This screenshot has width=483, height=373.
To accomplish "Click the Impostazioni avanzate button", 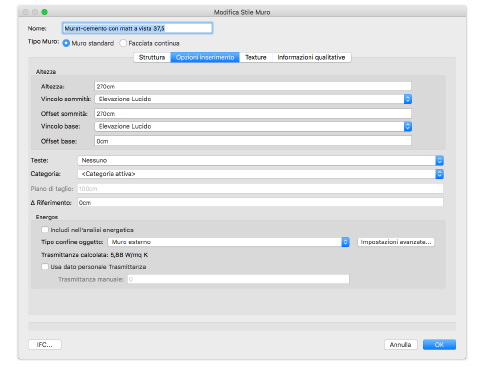I will [x=396, y=242].
